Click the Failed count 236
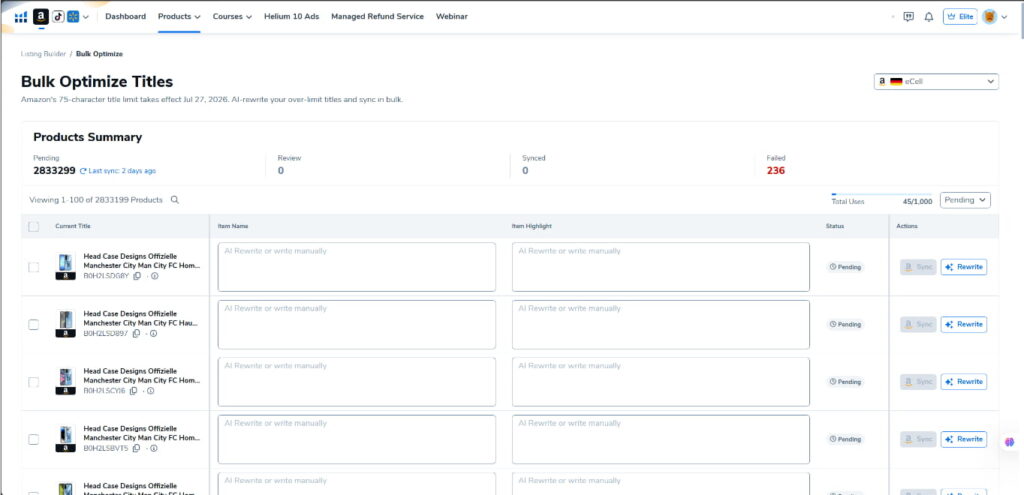 click(x=776, y=171)
